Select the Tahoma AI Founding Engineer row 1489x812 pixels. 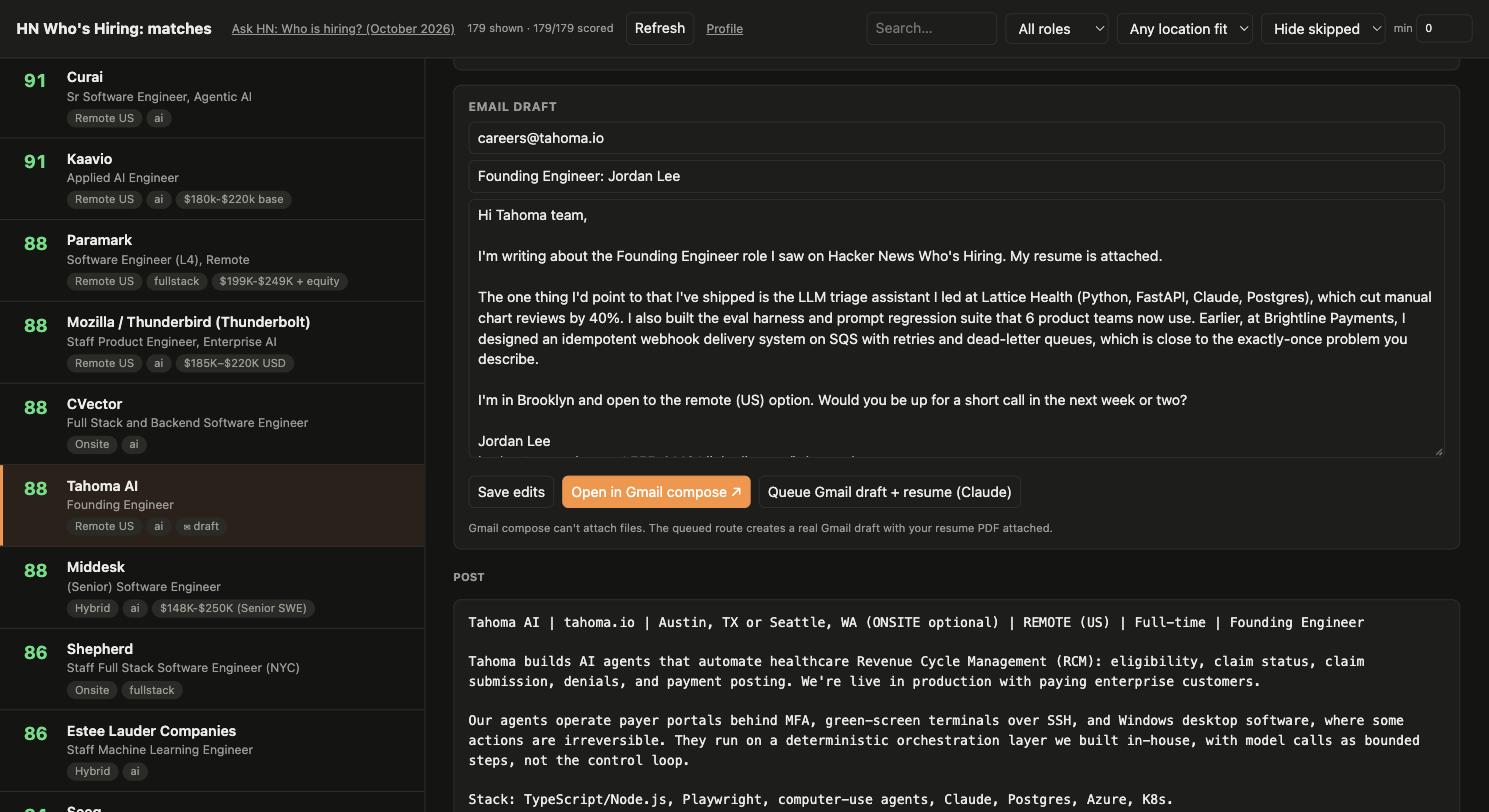(212, 505)
